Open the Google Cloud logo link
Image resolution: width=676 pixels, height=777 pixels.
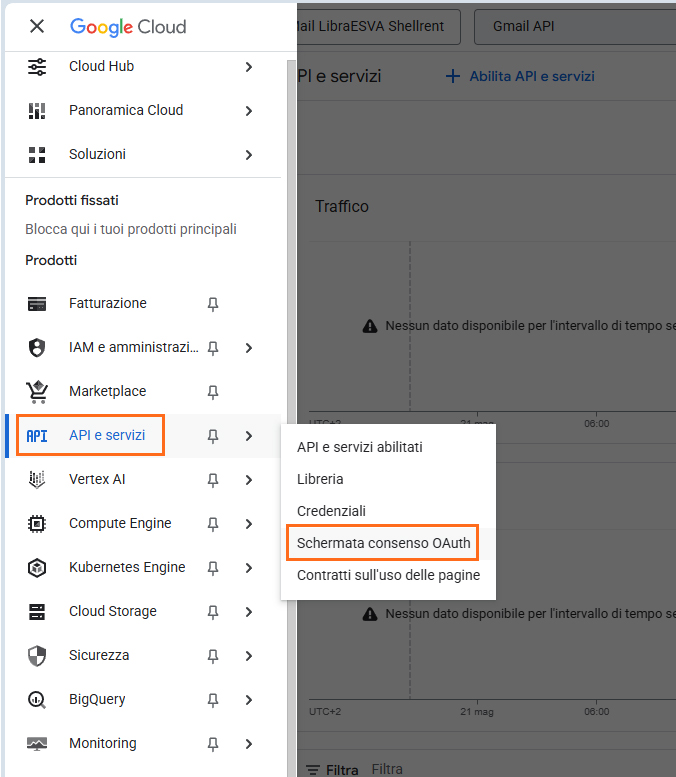(x=128, y=27)
